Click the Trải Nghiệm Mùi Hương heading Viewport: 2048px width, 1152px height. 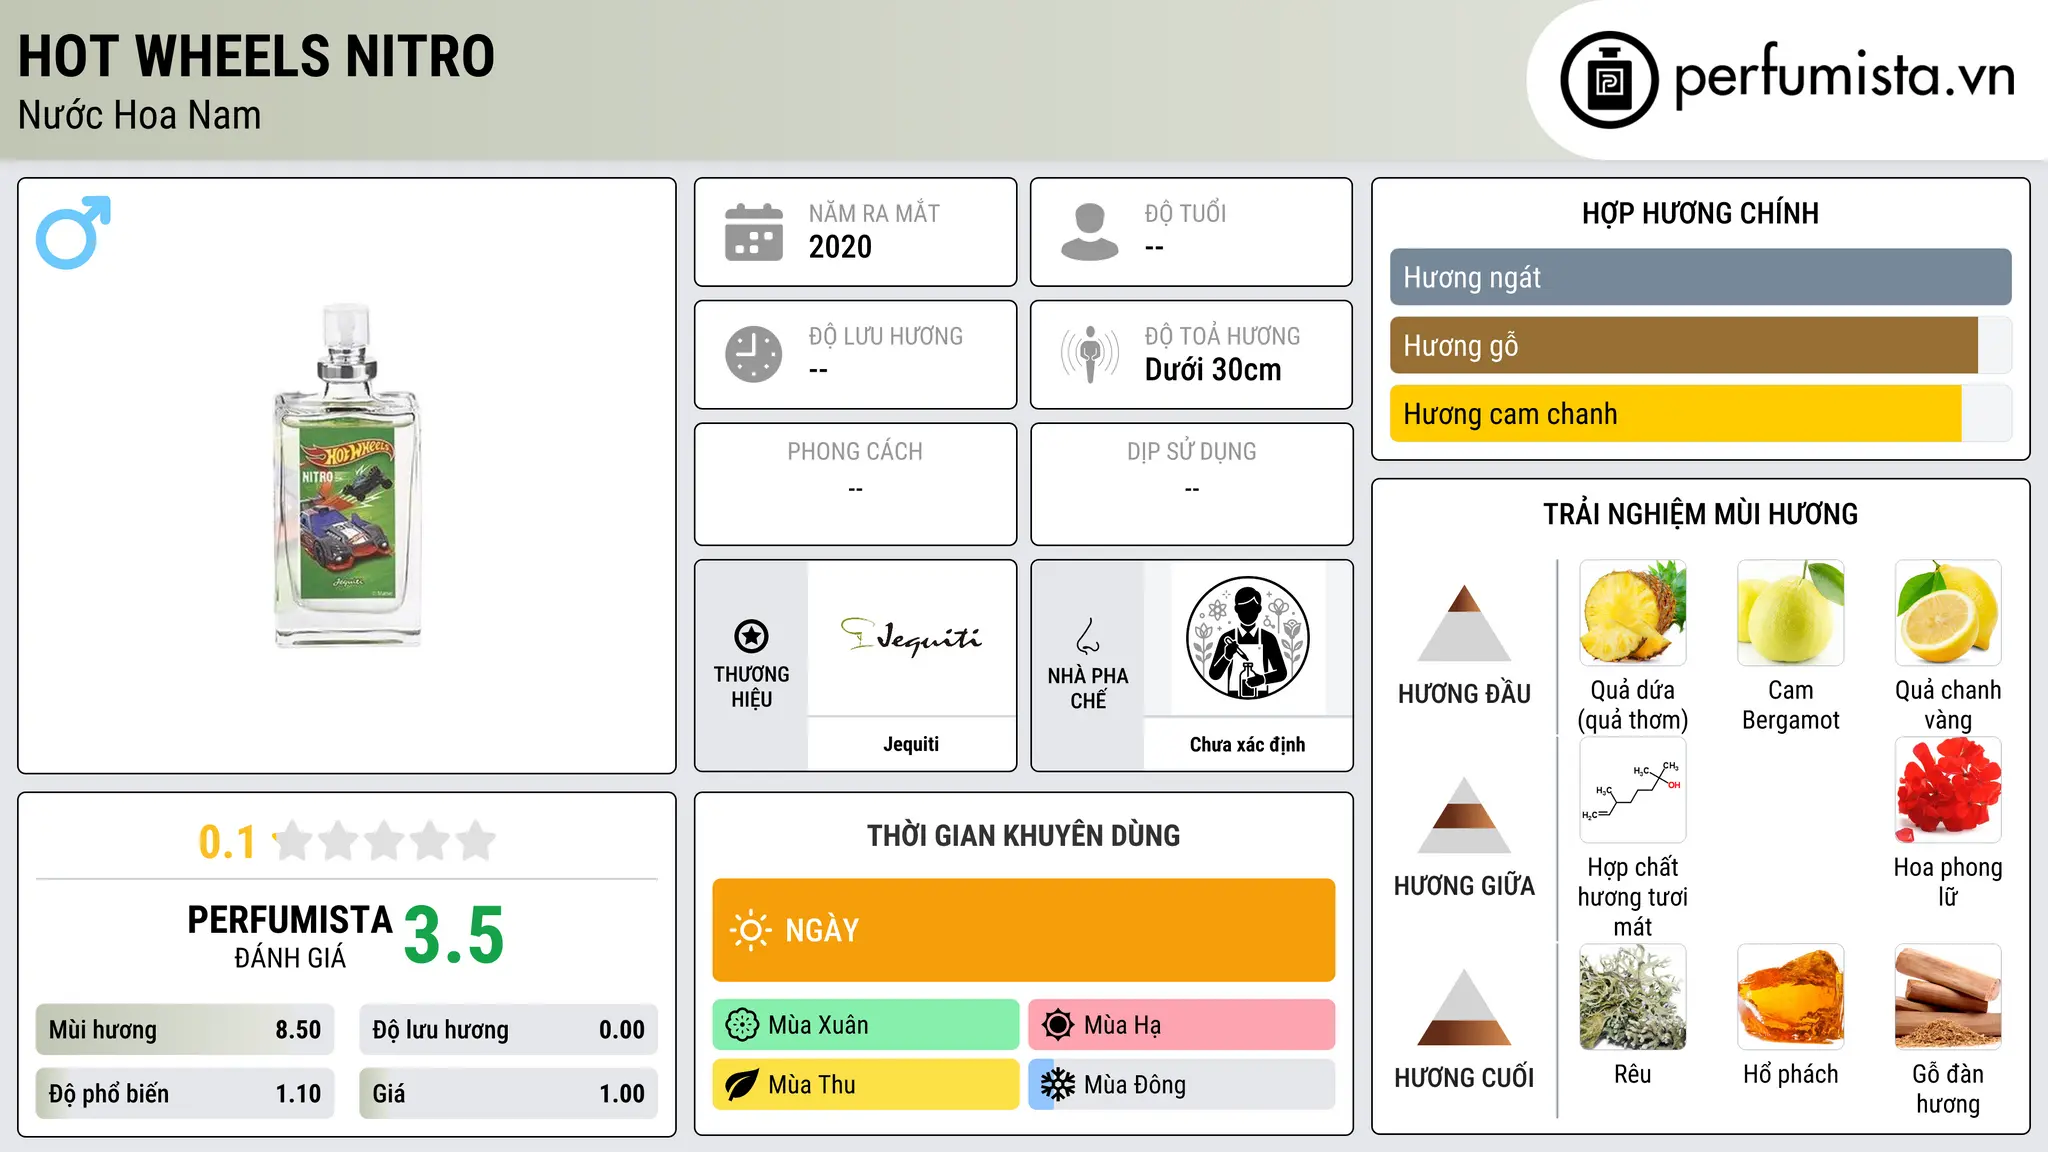[1700, 514]
